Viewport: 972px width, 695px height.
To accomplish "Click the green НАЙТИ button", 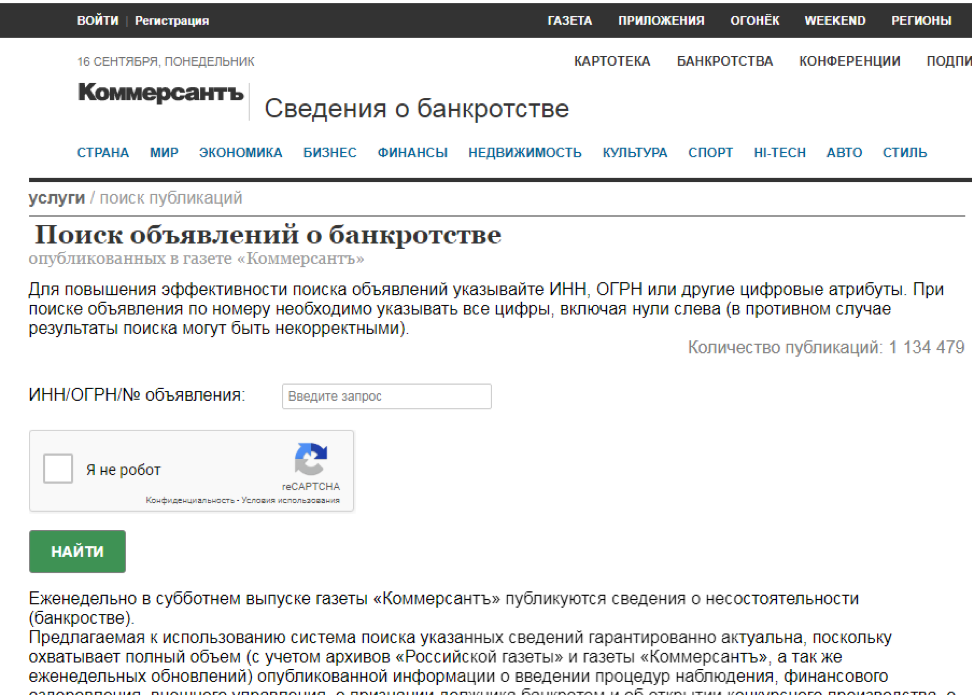I will [77, 551].
